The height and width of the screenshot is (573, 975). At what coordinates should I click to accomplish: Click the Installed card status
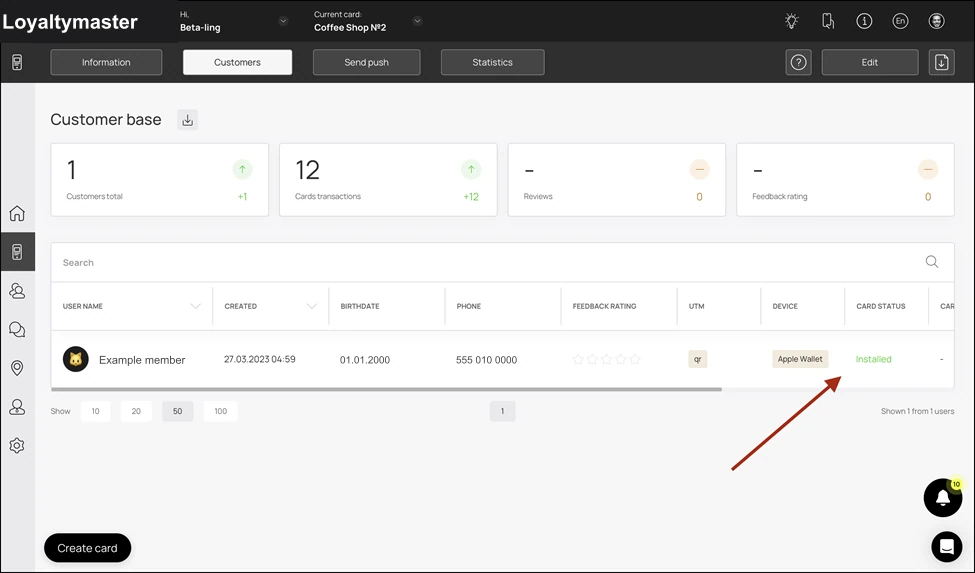pyautogui.click(x=874, y=359)
